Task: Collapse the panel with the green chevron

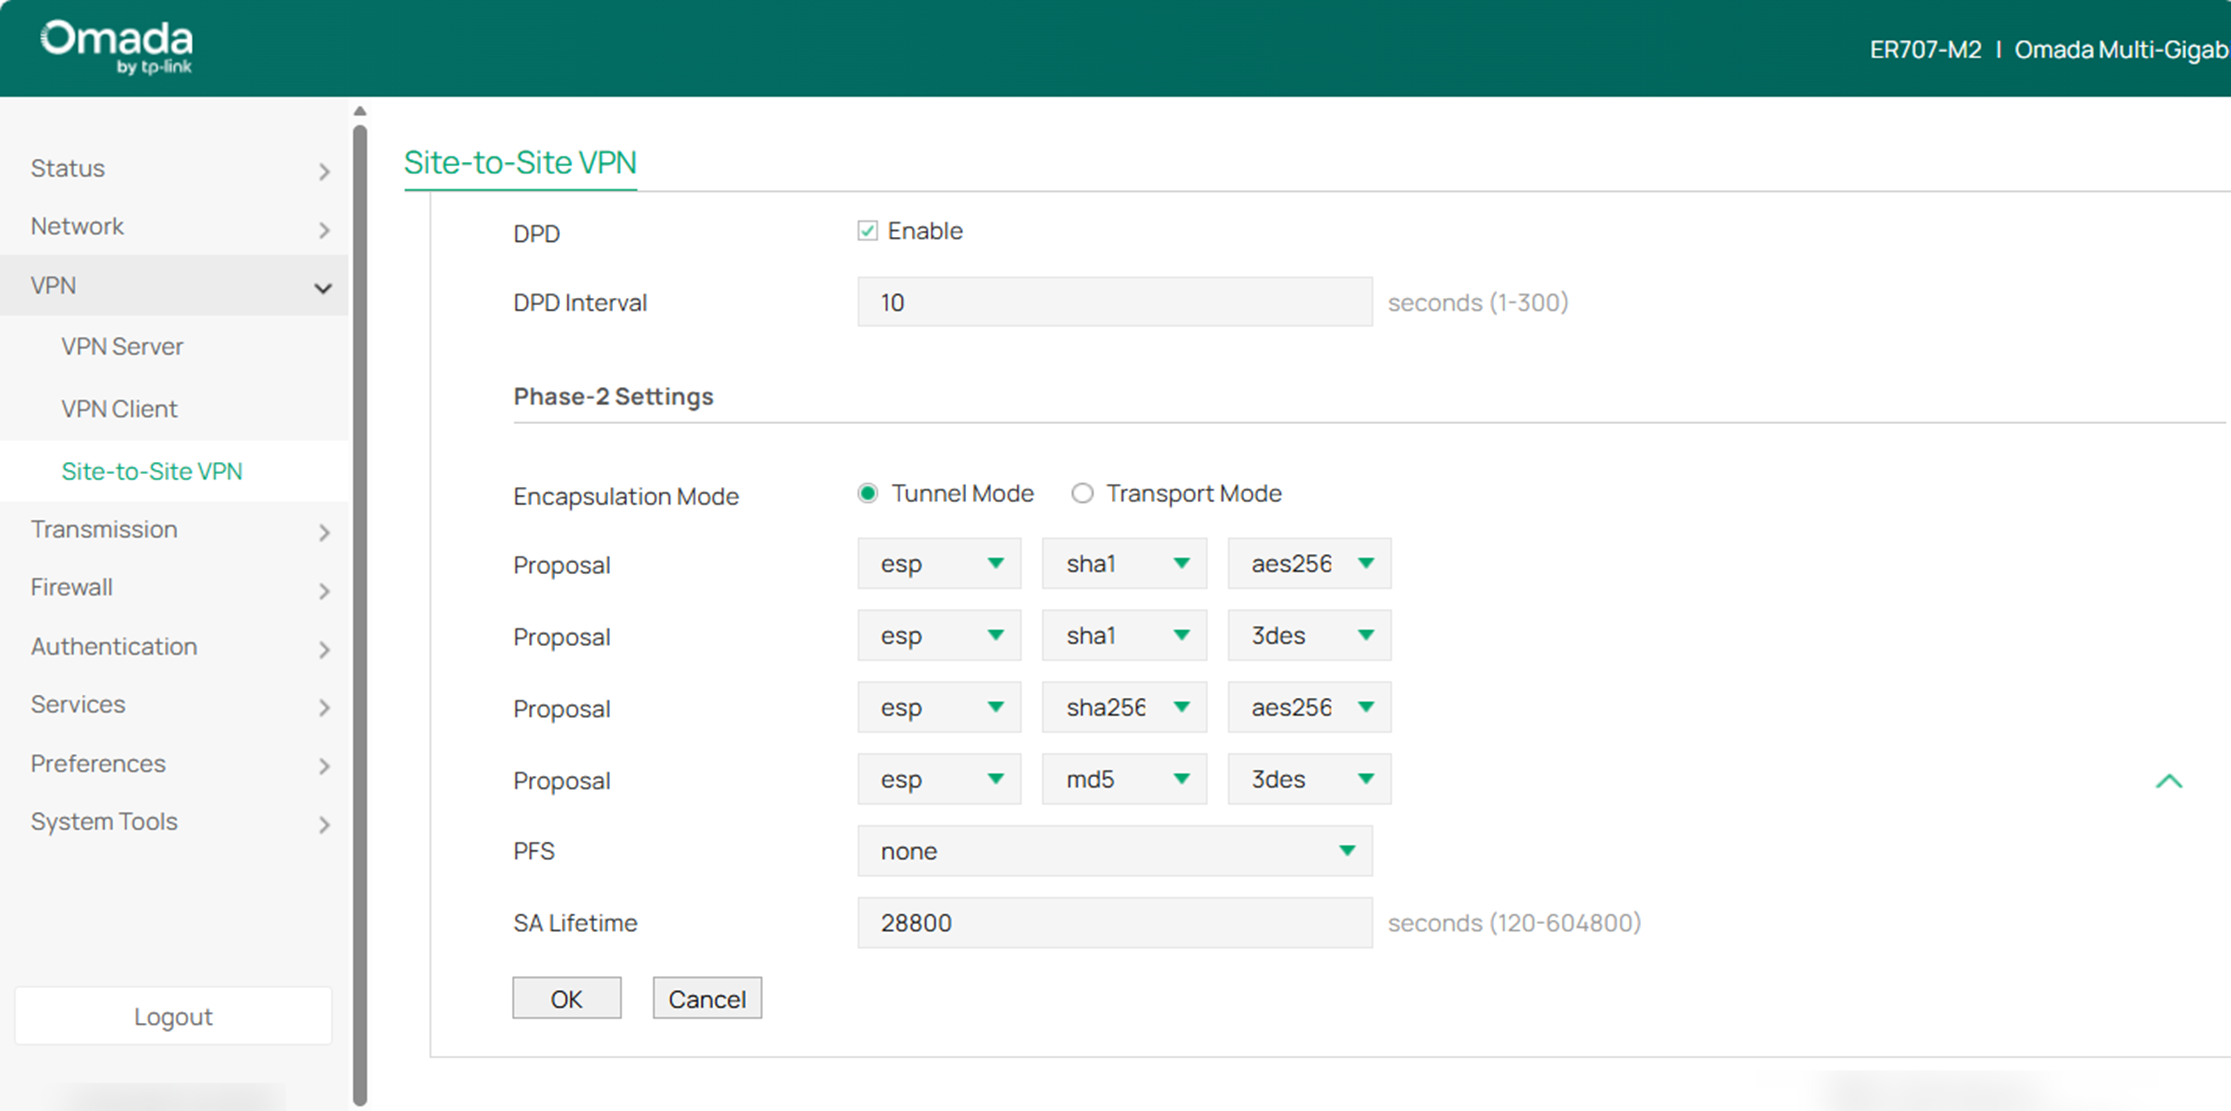Action: pyautogui.click(x=2168, y=781)
